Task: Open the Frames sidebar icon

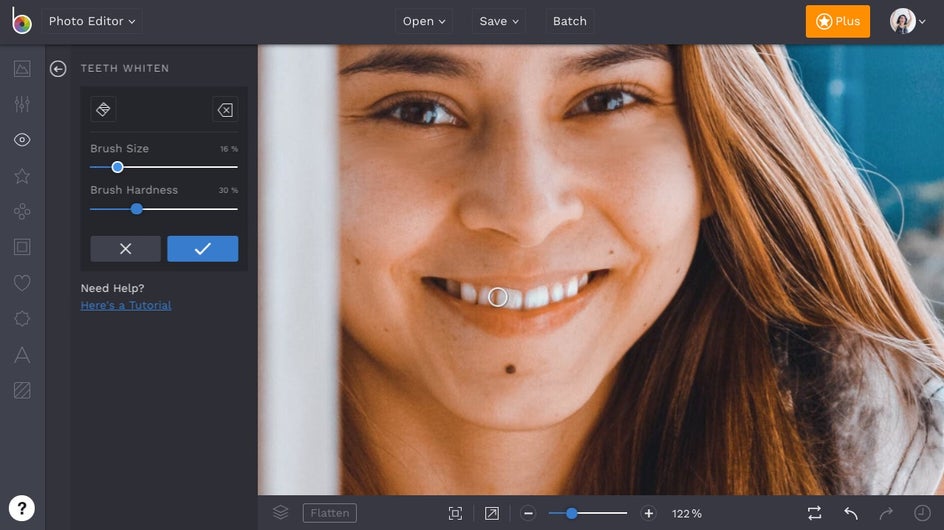Action: pyautogui.click(x=22, y=247)
